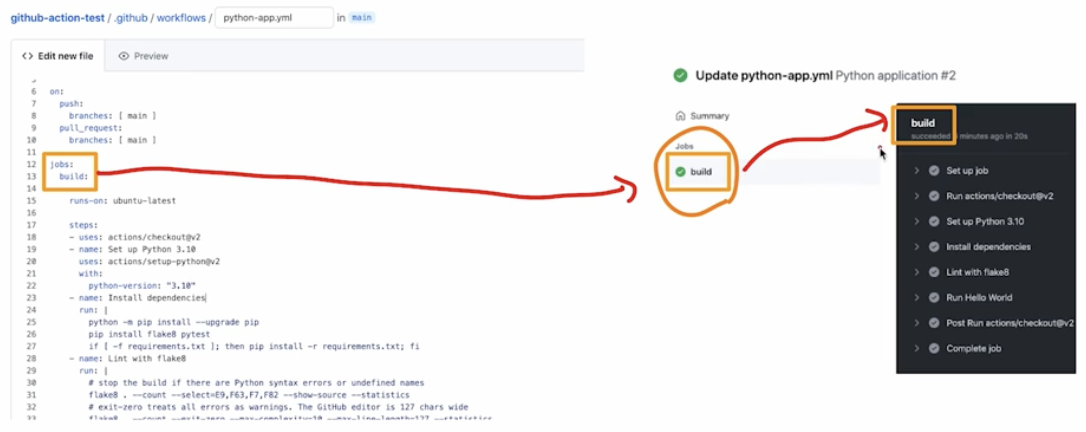The image size is (1086, 432).
Task: Click the check icon for Run Hello World
Action: point(934,298)
